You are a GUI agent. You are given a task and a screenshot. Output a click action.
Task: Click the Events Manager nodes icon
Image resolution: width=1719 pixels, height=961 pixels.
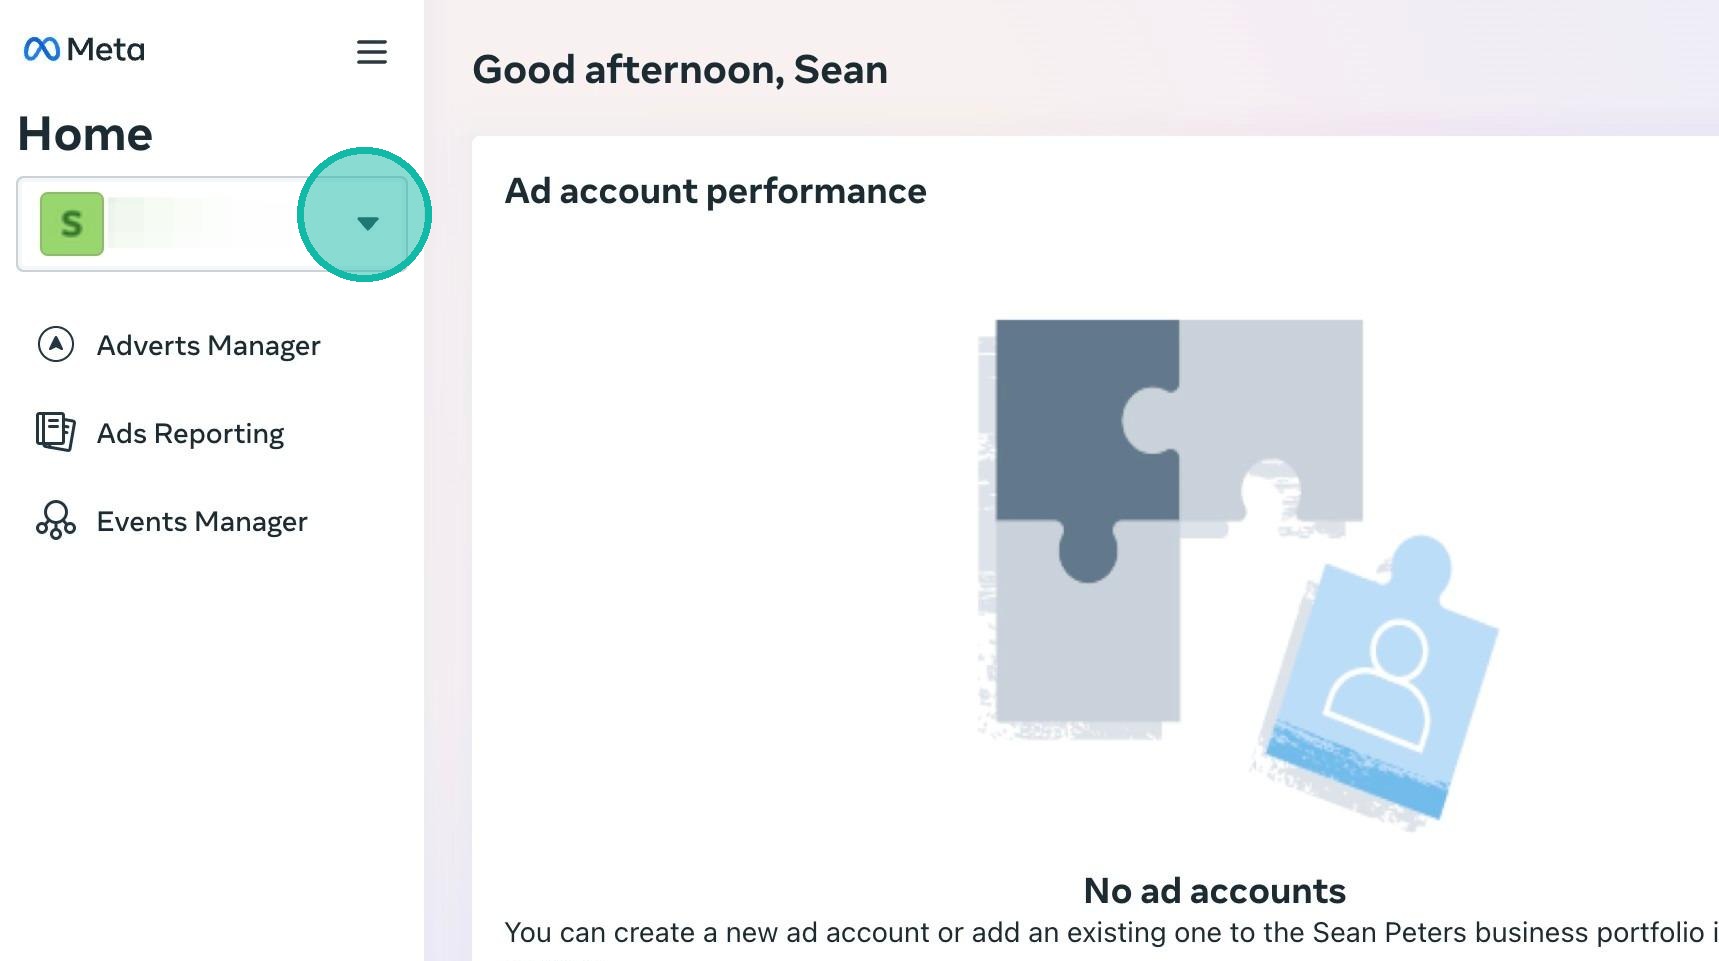[56, 521]
